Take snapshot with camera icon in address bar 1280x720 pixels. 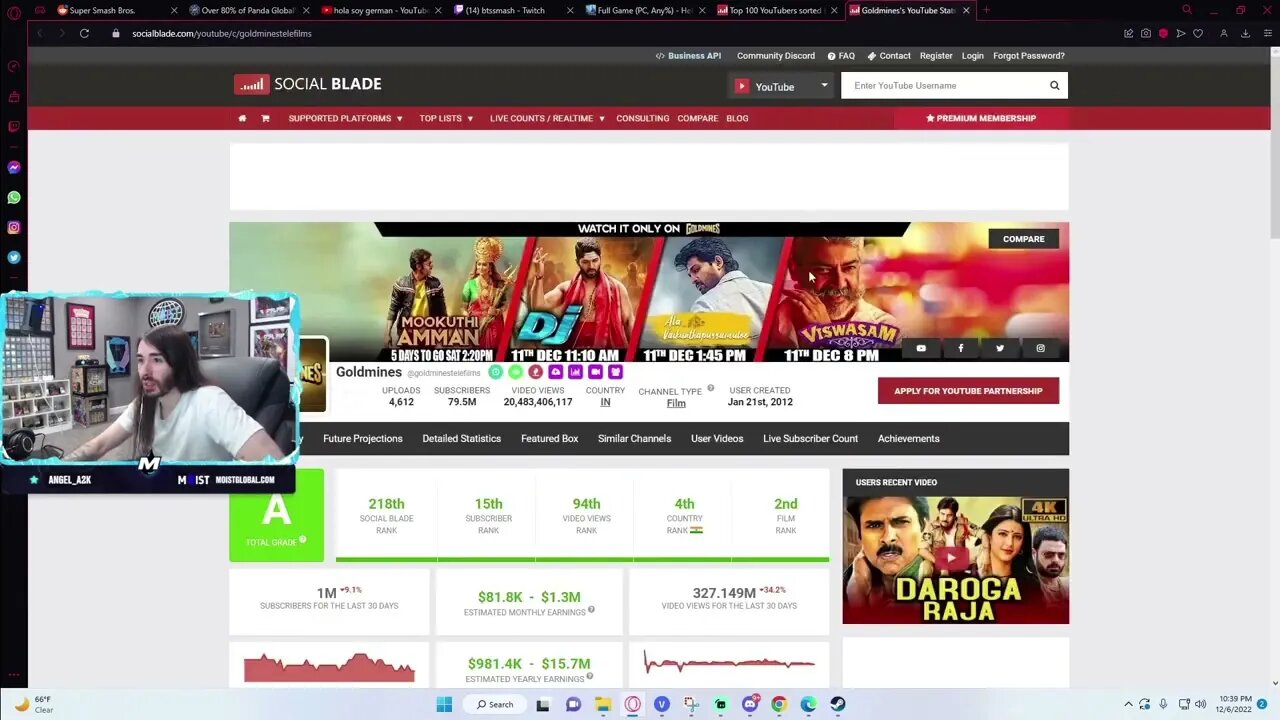1146,33
